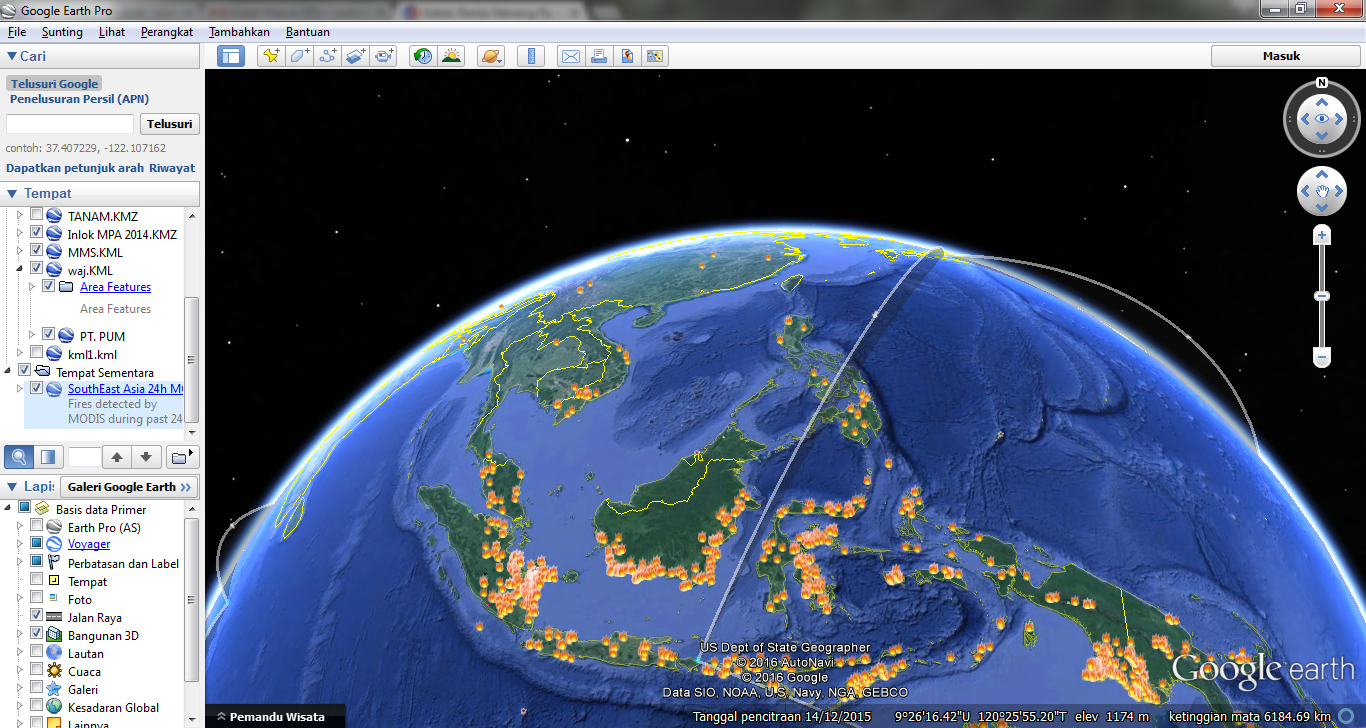Collapse the Tempat panel triangle
This screenshot has height=728, width=1366.
12,194
